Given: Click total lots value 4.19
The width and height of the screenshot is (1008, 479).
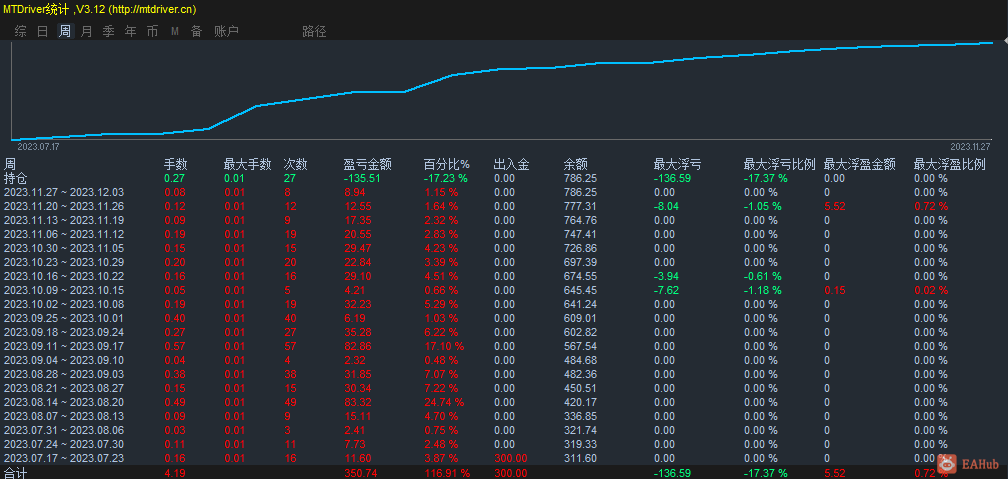Looking at the screenshot, I should pos(175,473).
